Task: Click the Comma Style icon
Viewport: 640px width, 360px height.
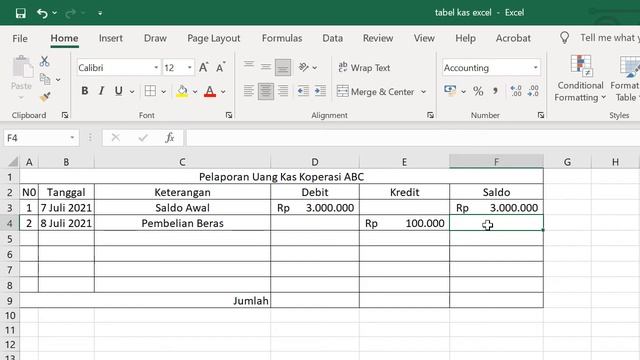Action: (x=495, y=91)
